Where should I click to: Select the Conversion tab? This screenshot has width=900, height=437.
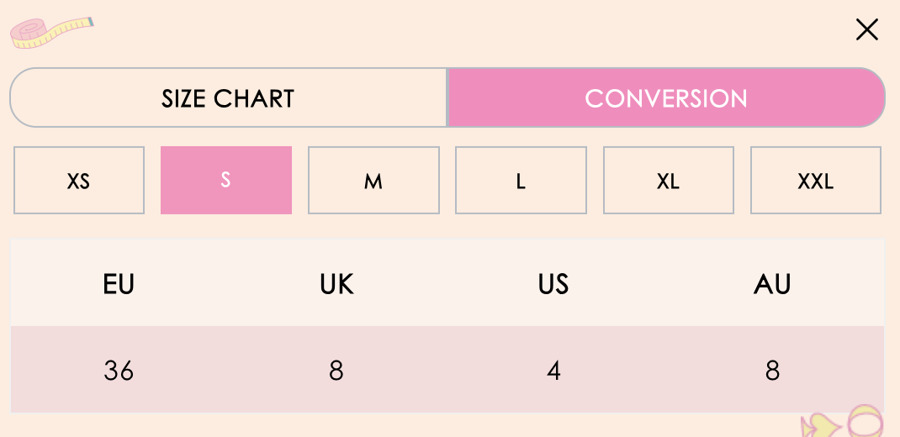[x=666, y=98]
